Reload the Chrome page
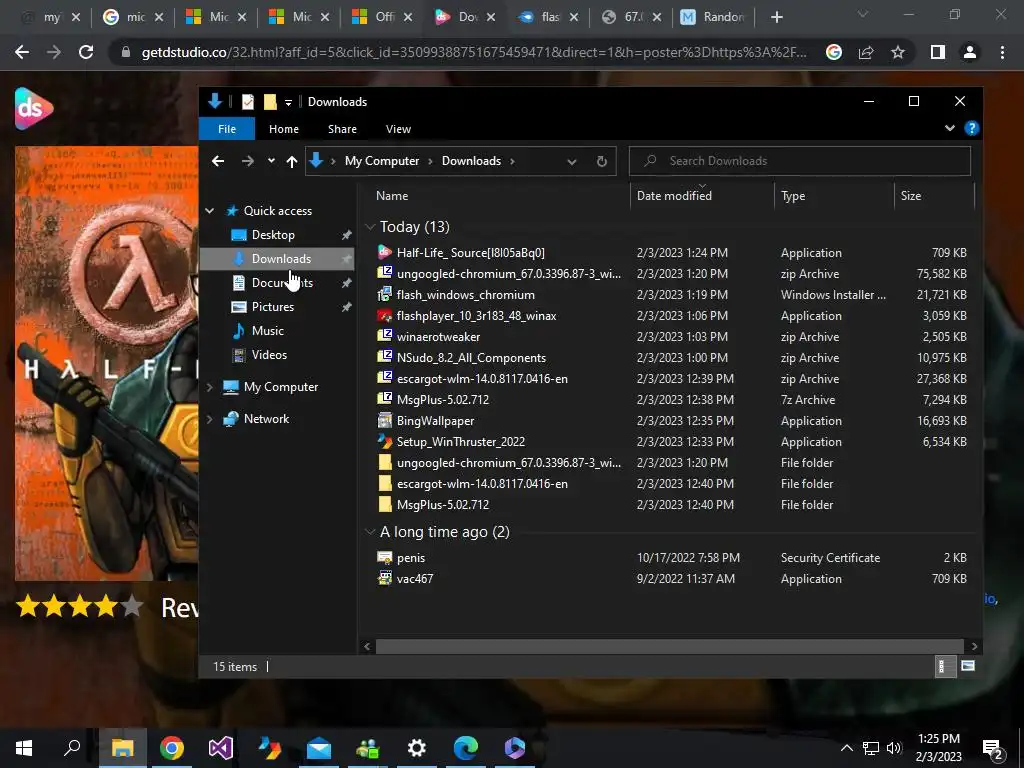 [x=86, y=52]
